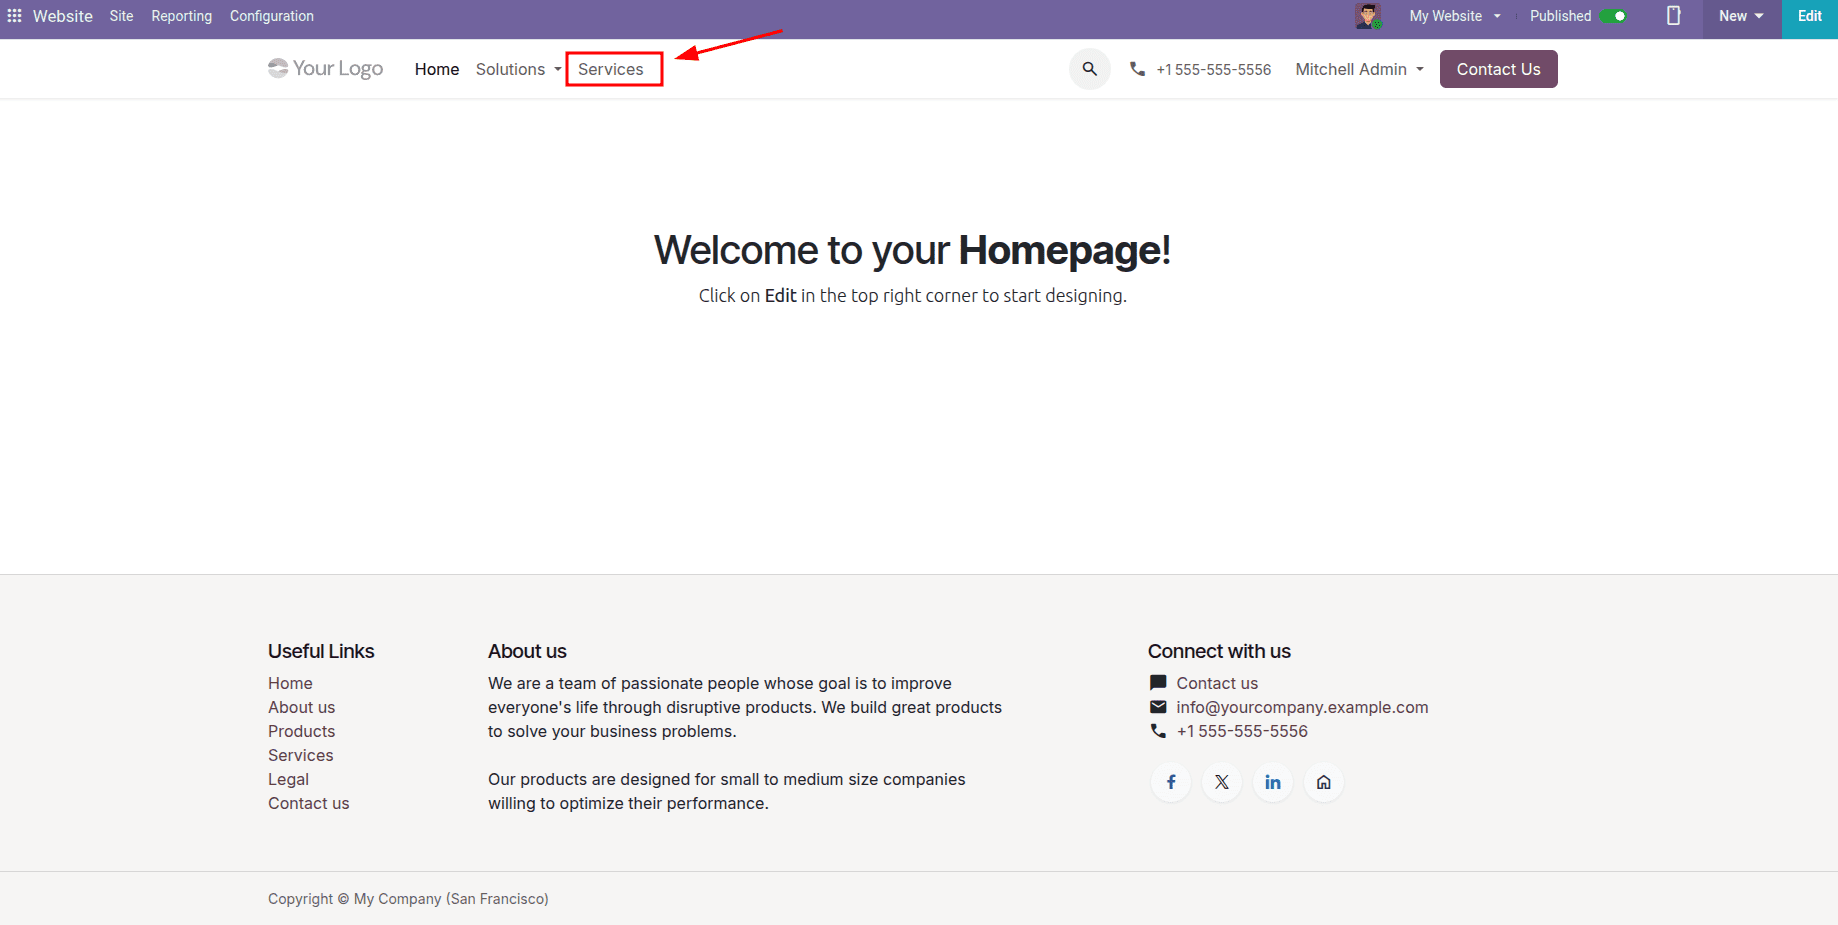Go to the Home nav item

tap(437, 69)
